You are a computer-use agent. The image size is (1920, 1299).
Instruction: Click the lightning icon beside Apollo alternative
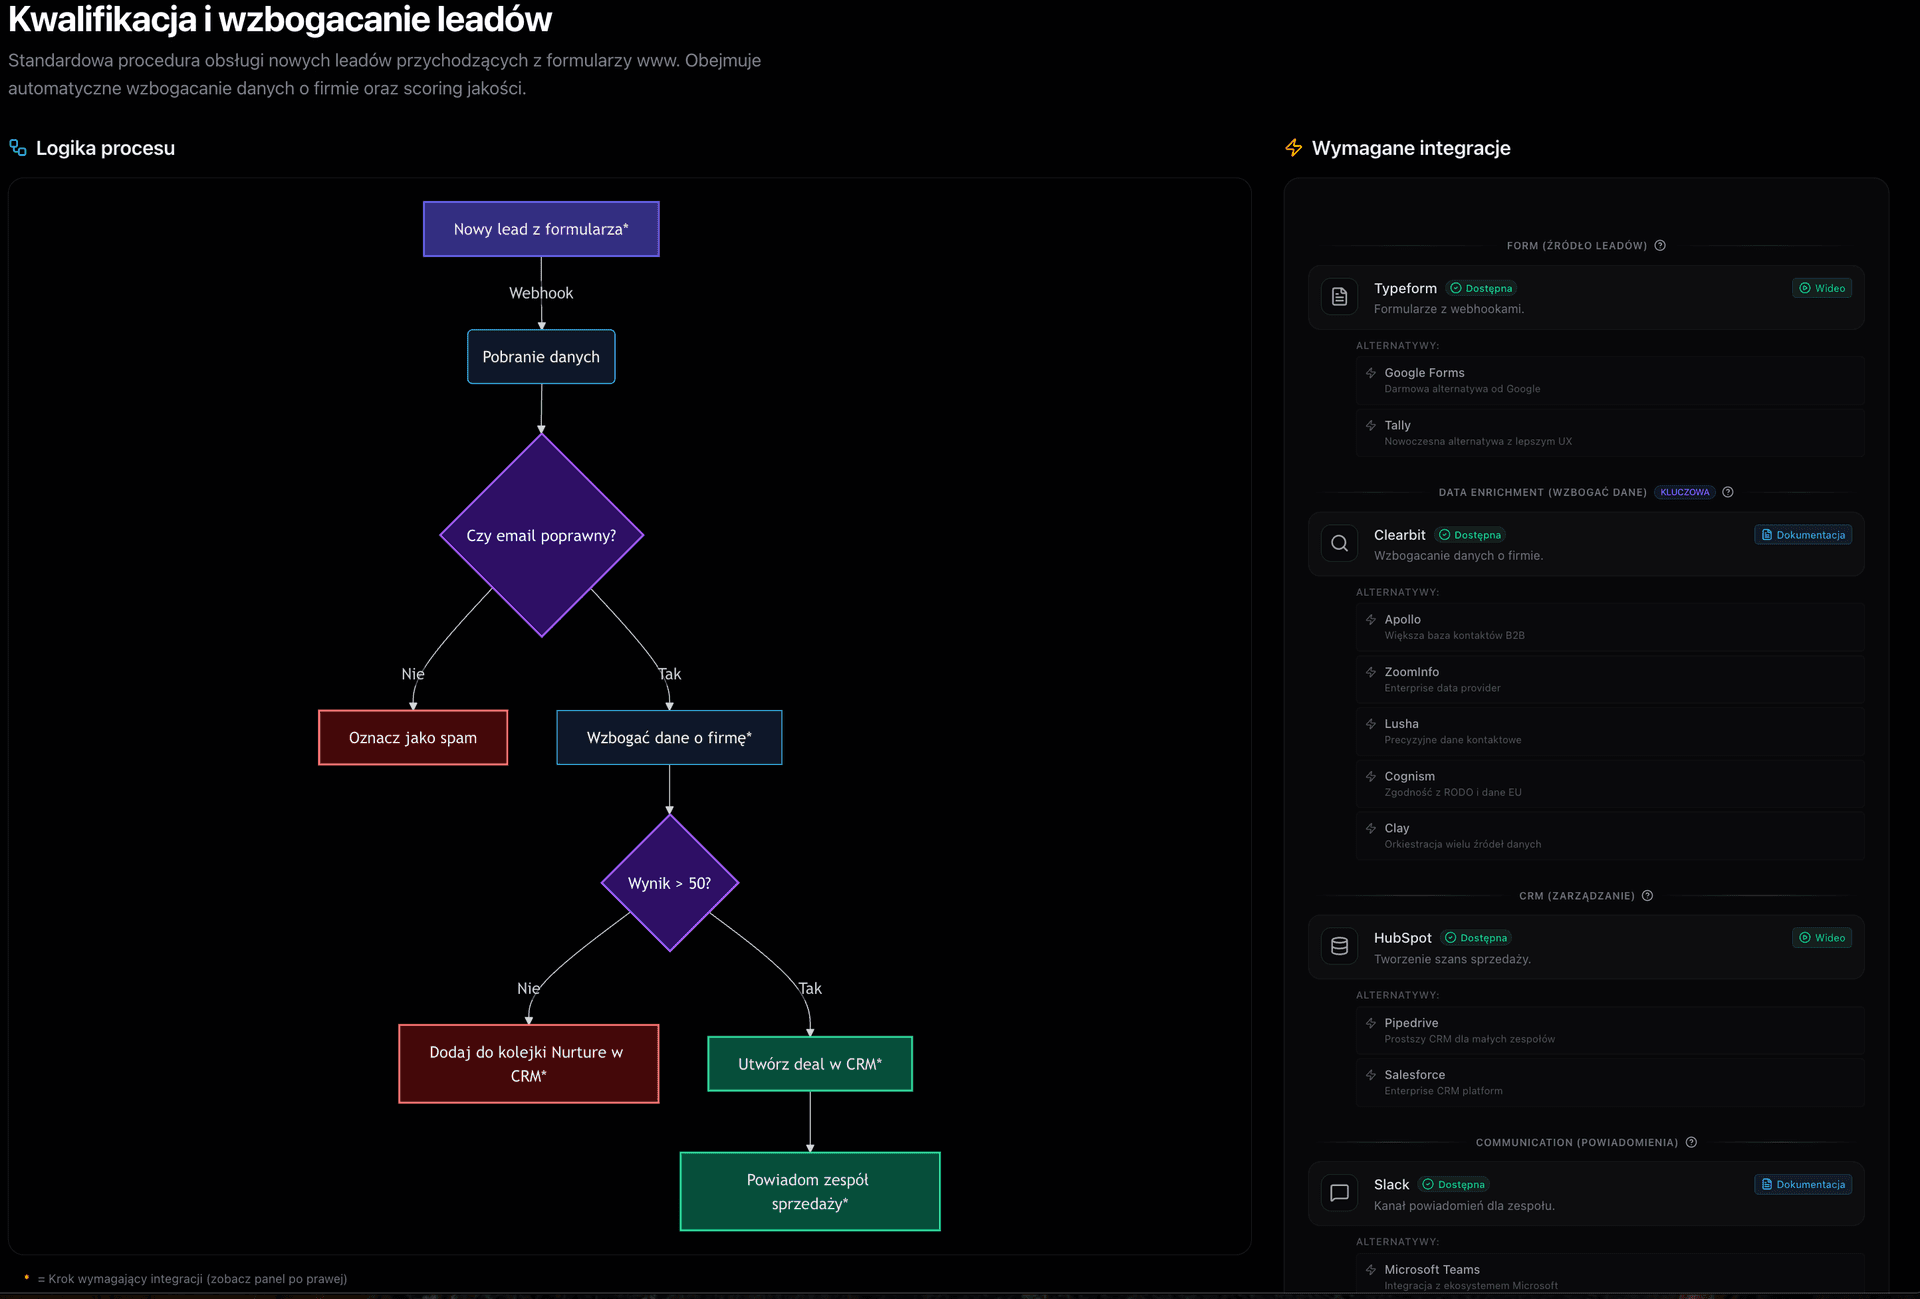[x=1371, y=620]
